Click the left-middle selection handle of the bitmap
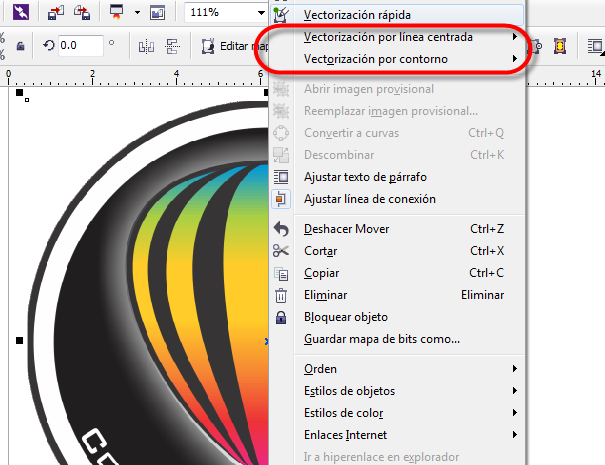Screen dimensions: 605x465 click(19, 340)
